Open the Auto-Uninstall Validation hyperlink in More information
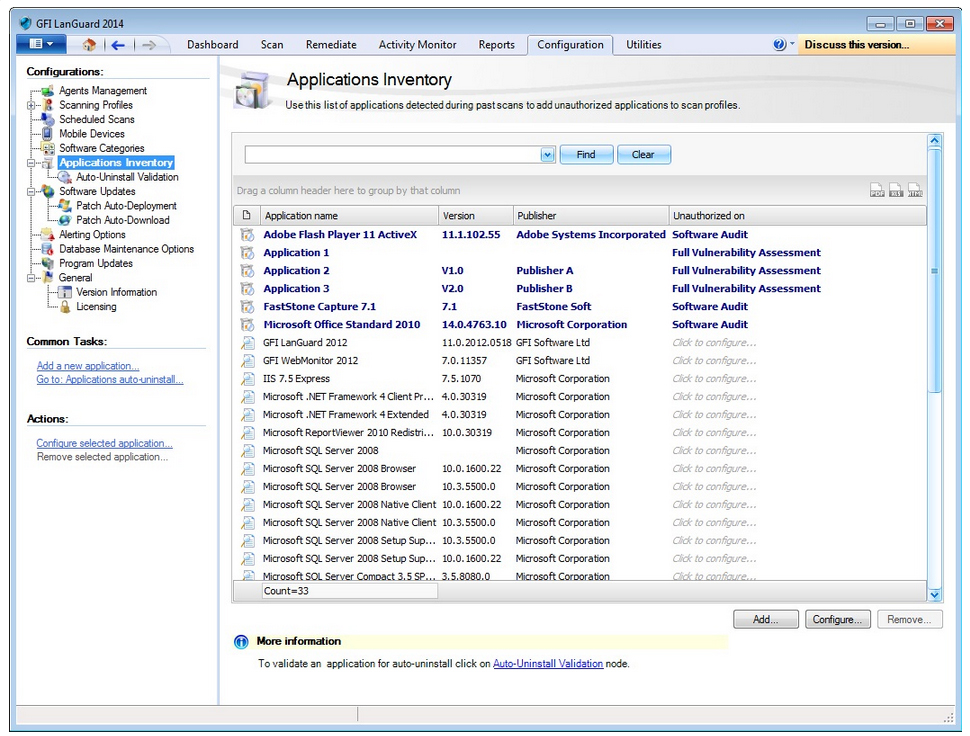 [547, 664]
